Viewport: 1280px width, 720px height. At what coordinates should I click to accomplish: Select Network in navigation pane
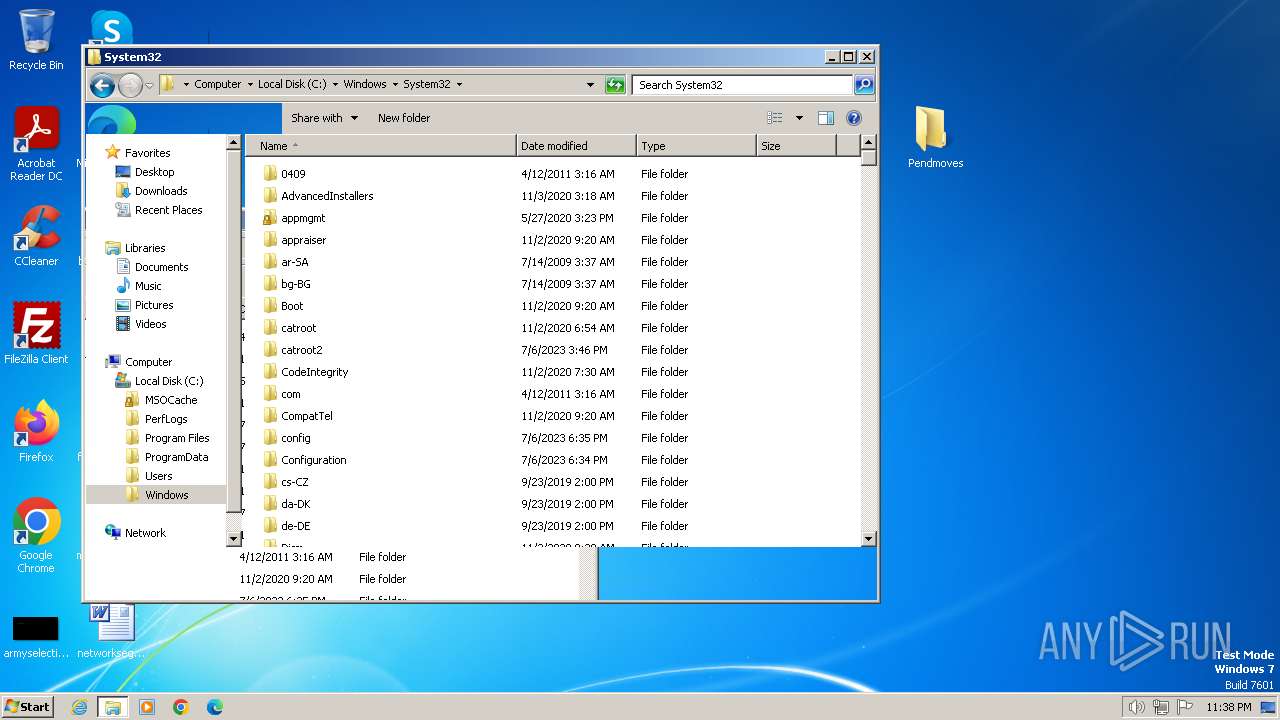click(145, 533)
